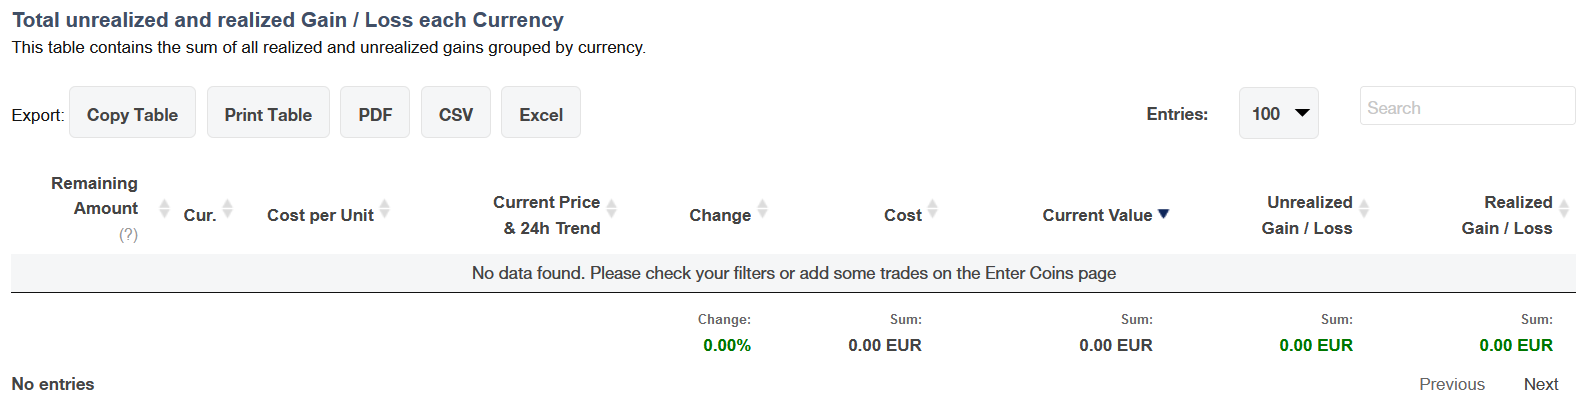Reverse the Current Value descending sort arrow
The height and width of the screenshot is (416, 1581).
point(1163,214)
